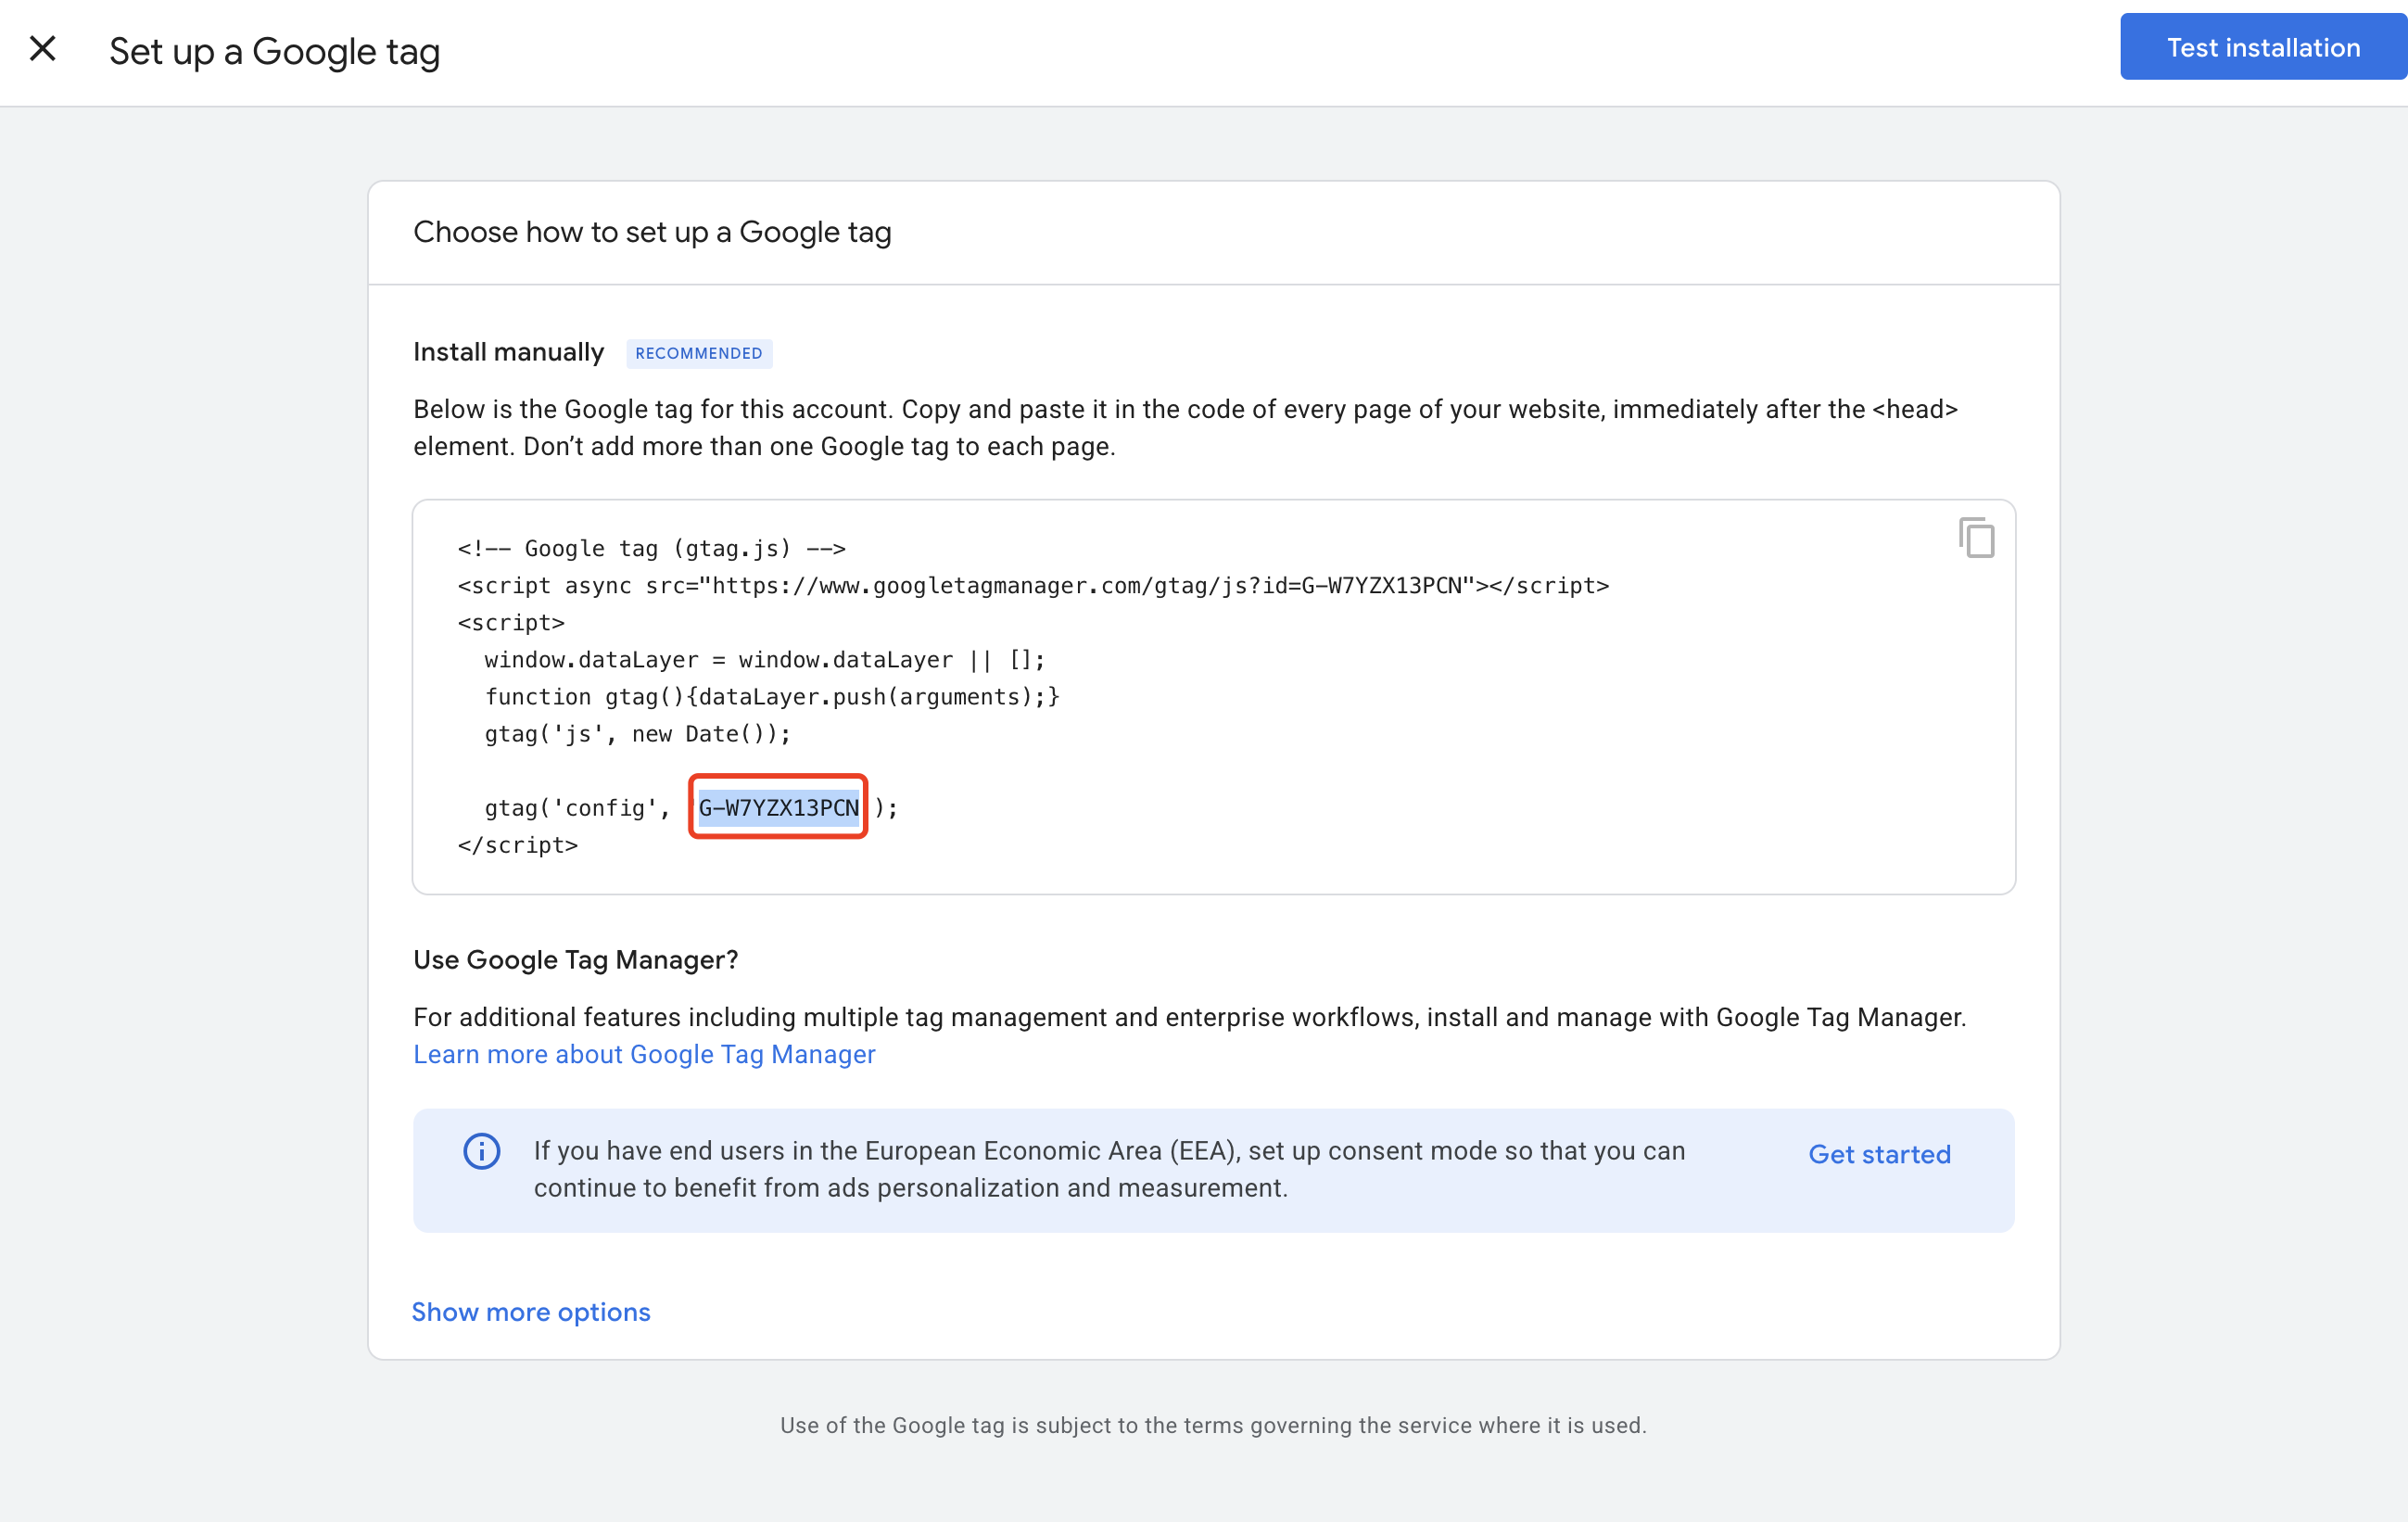This screenshot has height=1522, width=2408.
Task: Click the Google tag (gtag.js) comment line
Action: pos(652,548)
